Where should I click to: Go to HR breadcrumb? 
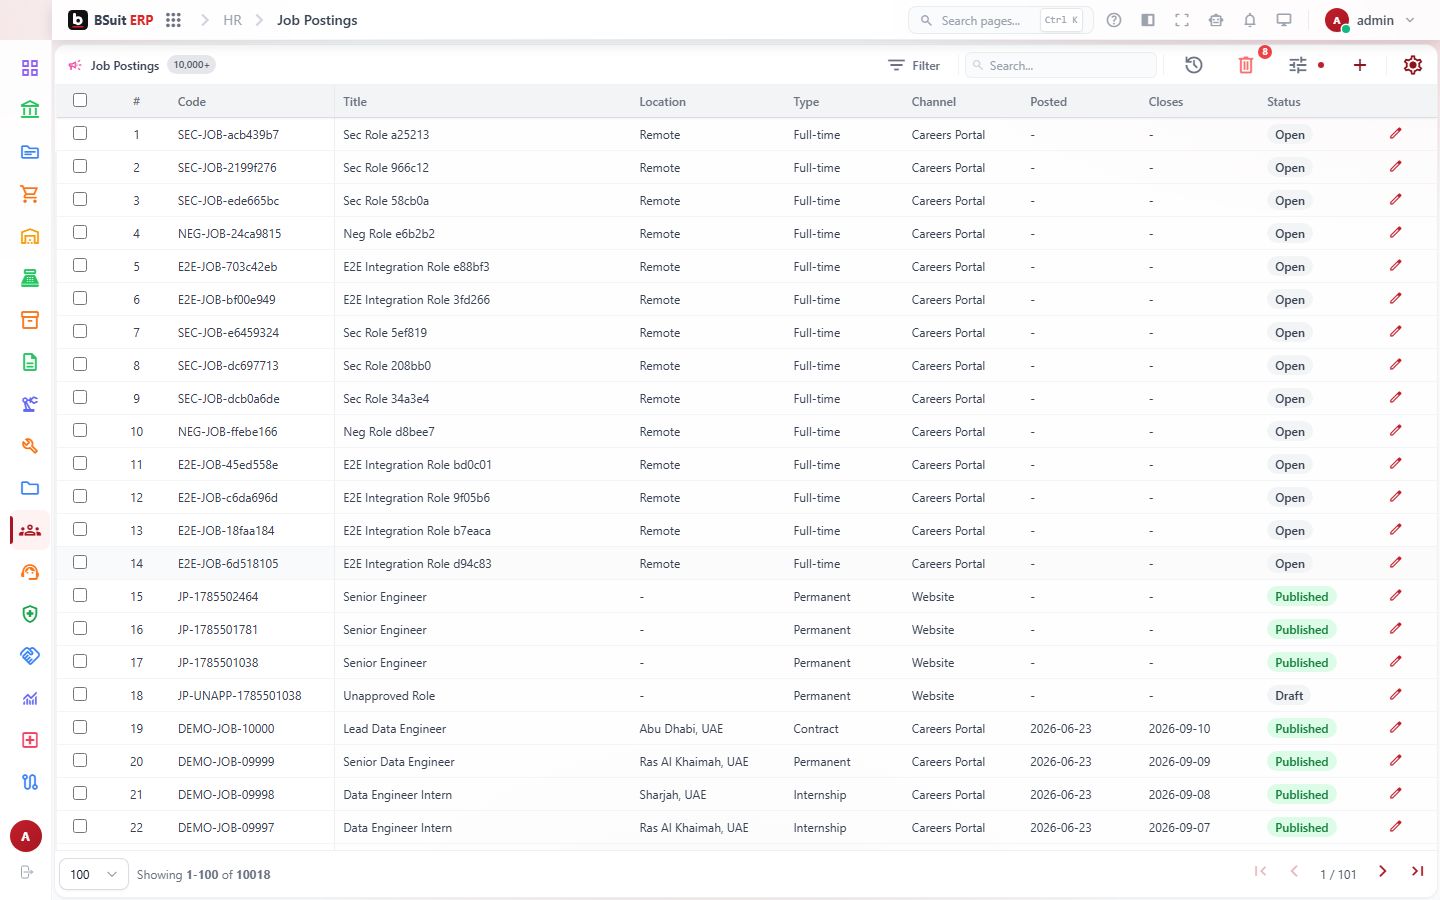pyautogui.click(x=232, y=20)
